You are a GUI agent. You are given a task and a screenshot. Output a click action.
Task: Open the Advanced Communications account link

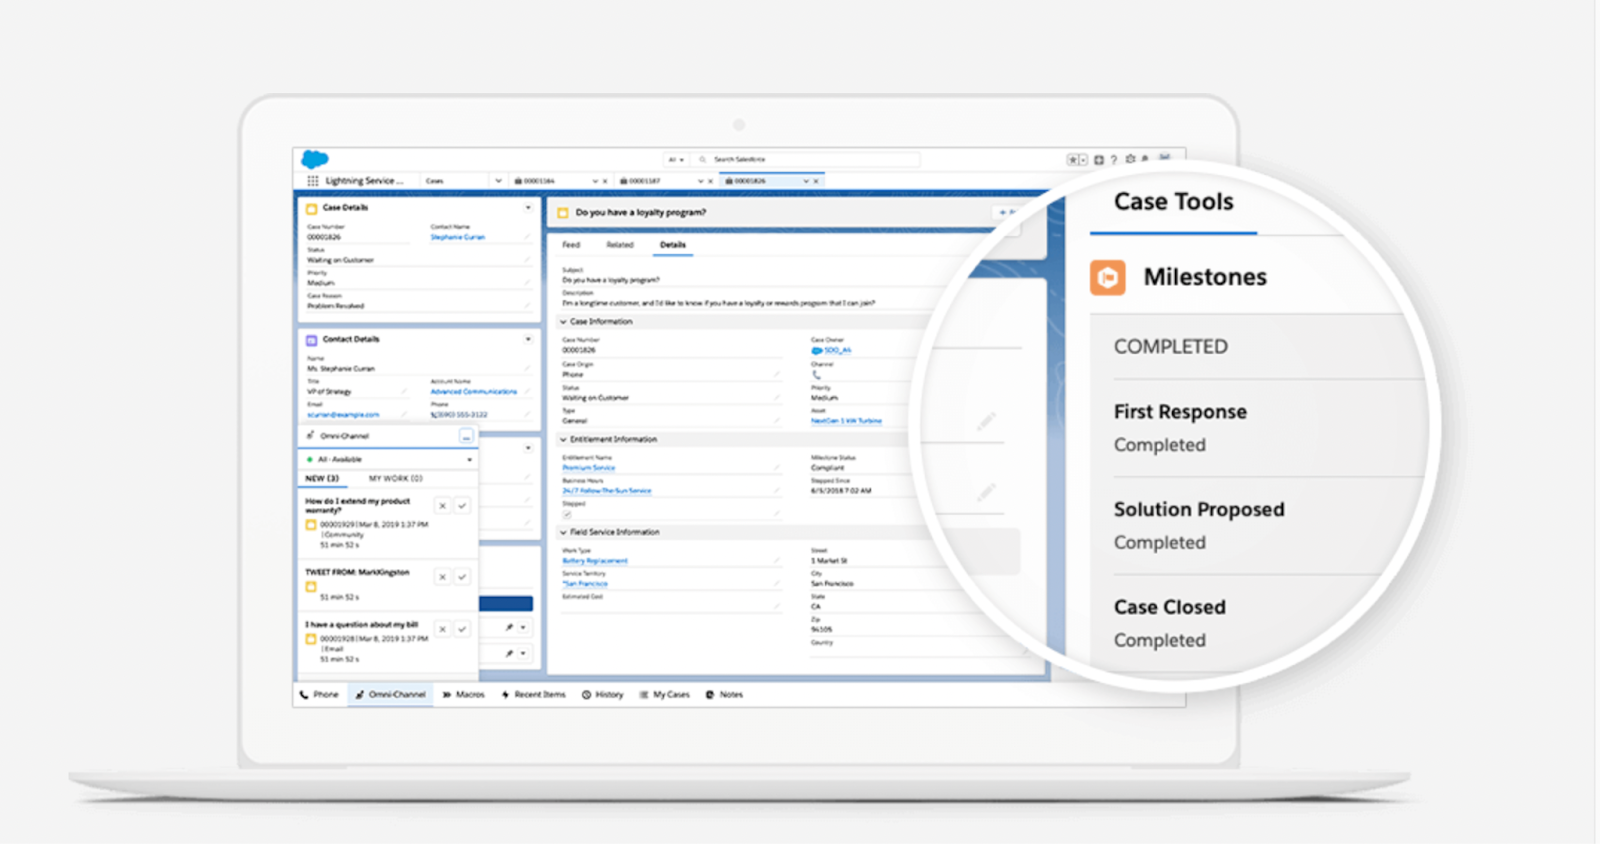[x=474, y=392]
